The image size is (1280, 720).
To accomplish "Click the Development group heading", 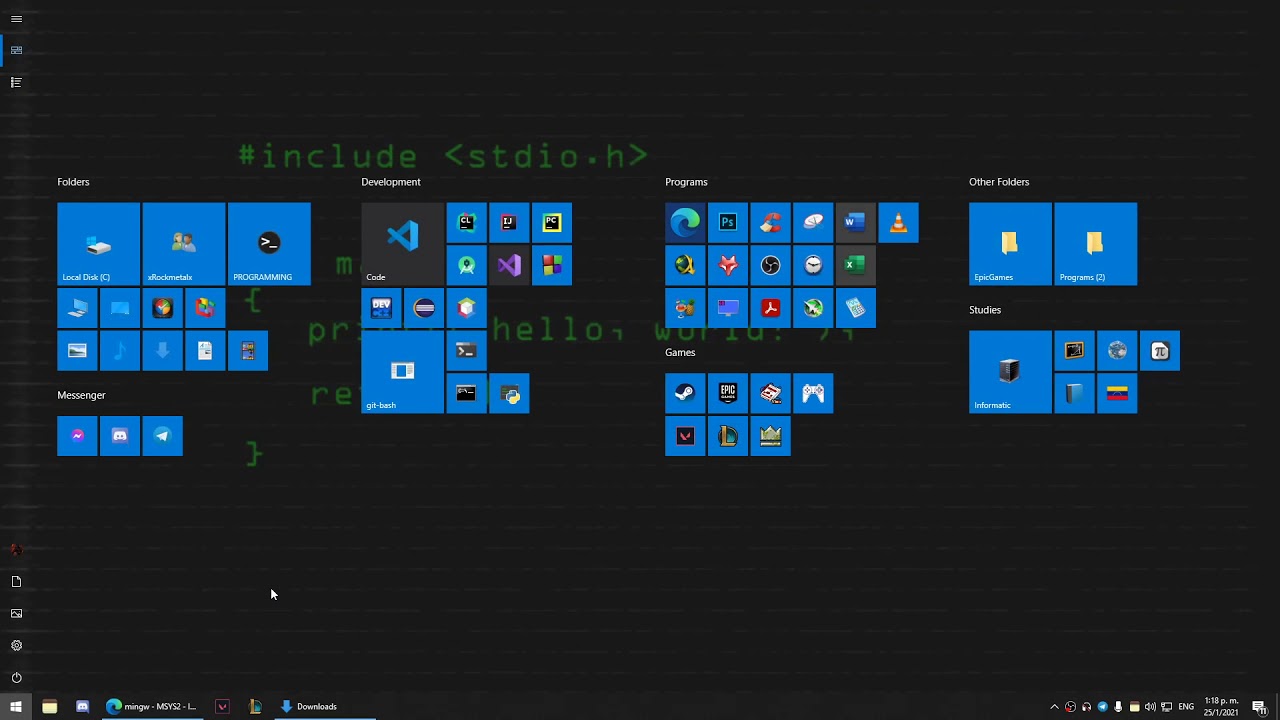I will (x=391, y=182).
